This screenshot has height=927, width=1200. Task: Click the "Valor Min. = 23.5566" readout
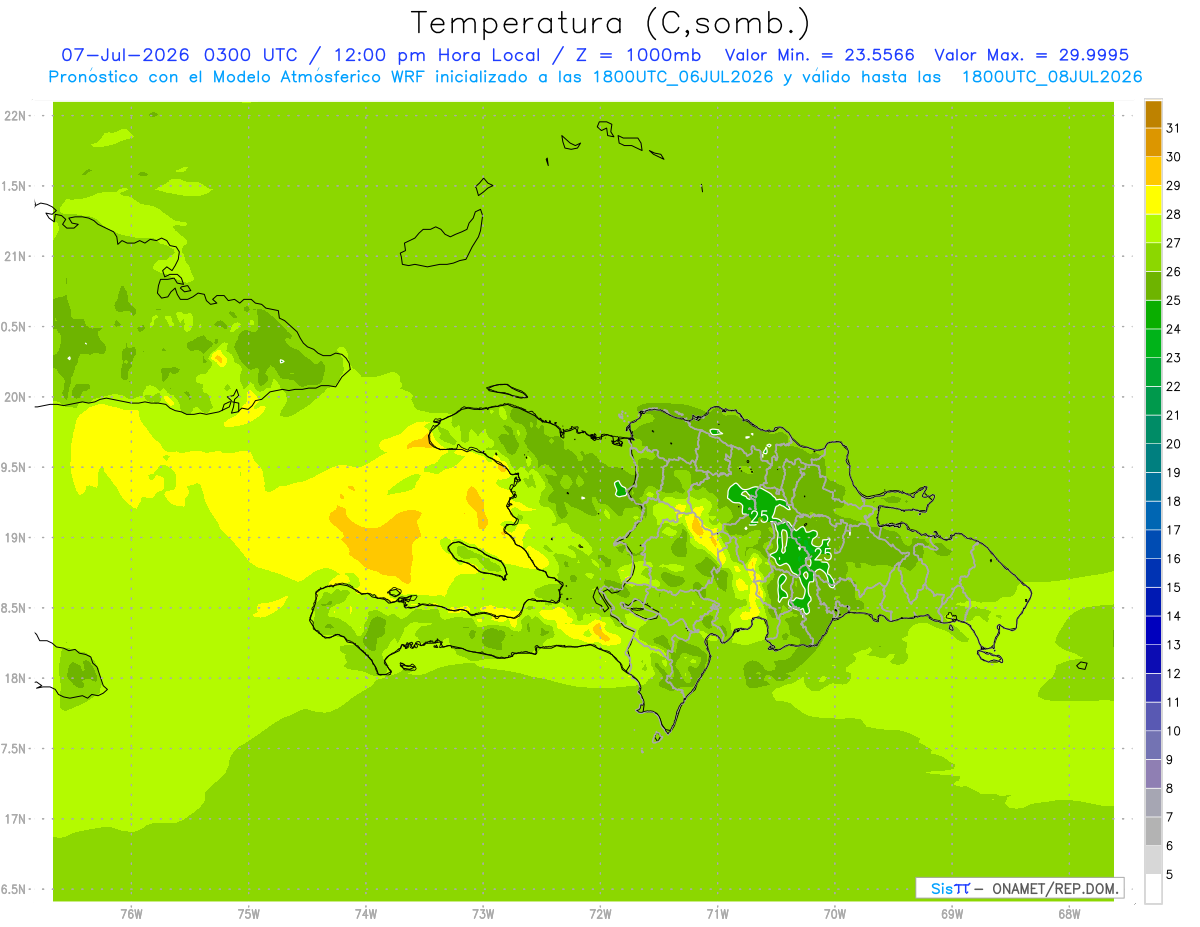pyautogui.click(x=819, y=55)
